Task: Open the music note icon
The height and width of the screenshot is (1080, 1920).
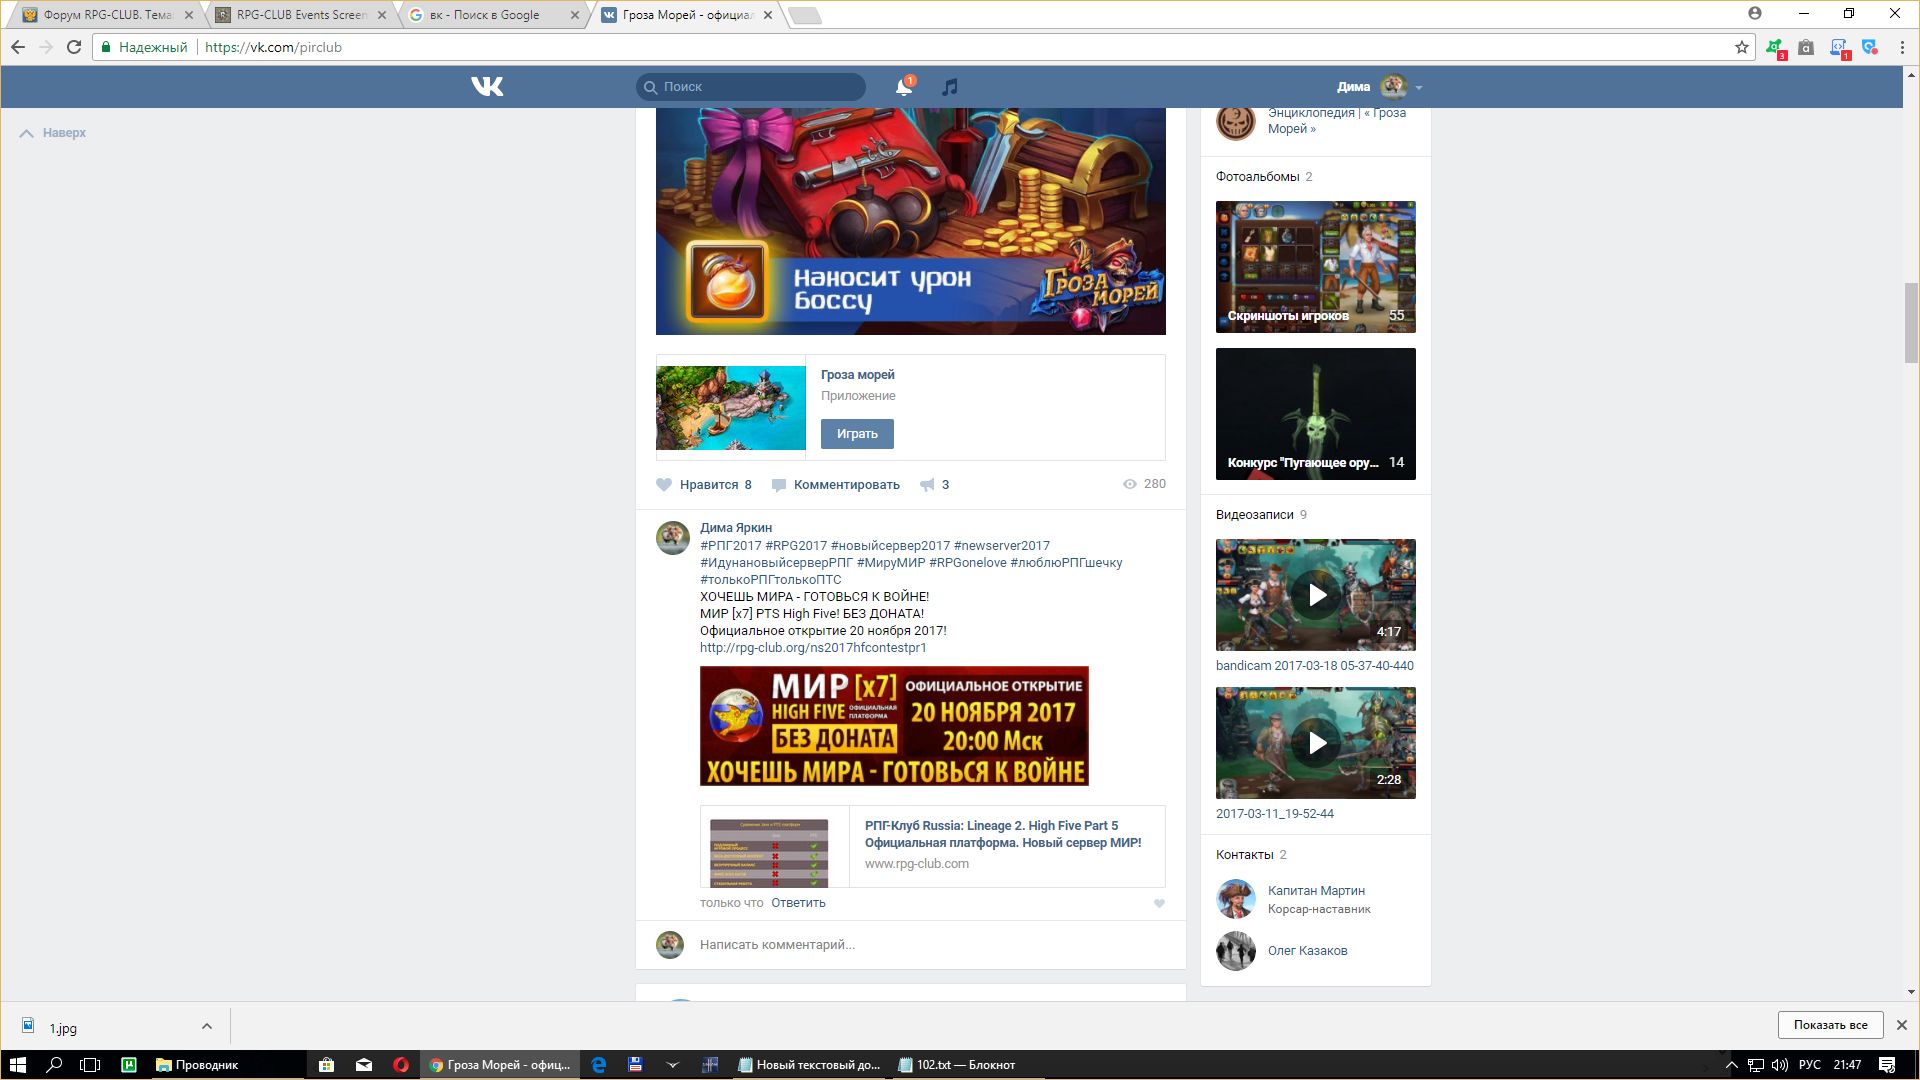Action: pos(950,87)
